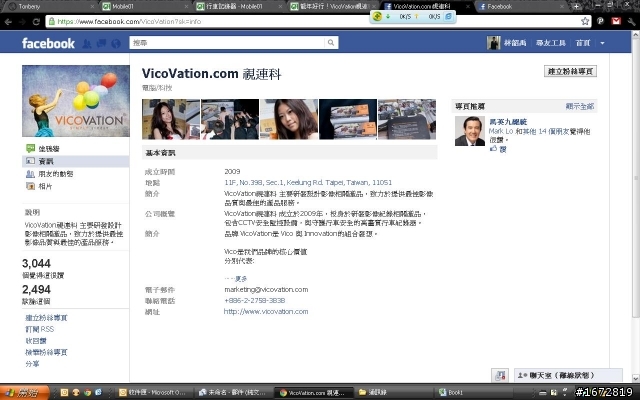Click 分享 share link in sidebar
Viewport: 640px width, 400px height.
click(32, 363)
